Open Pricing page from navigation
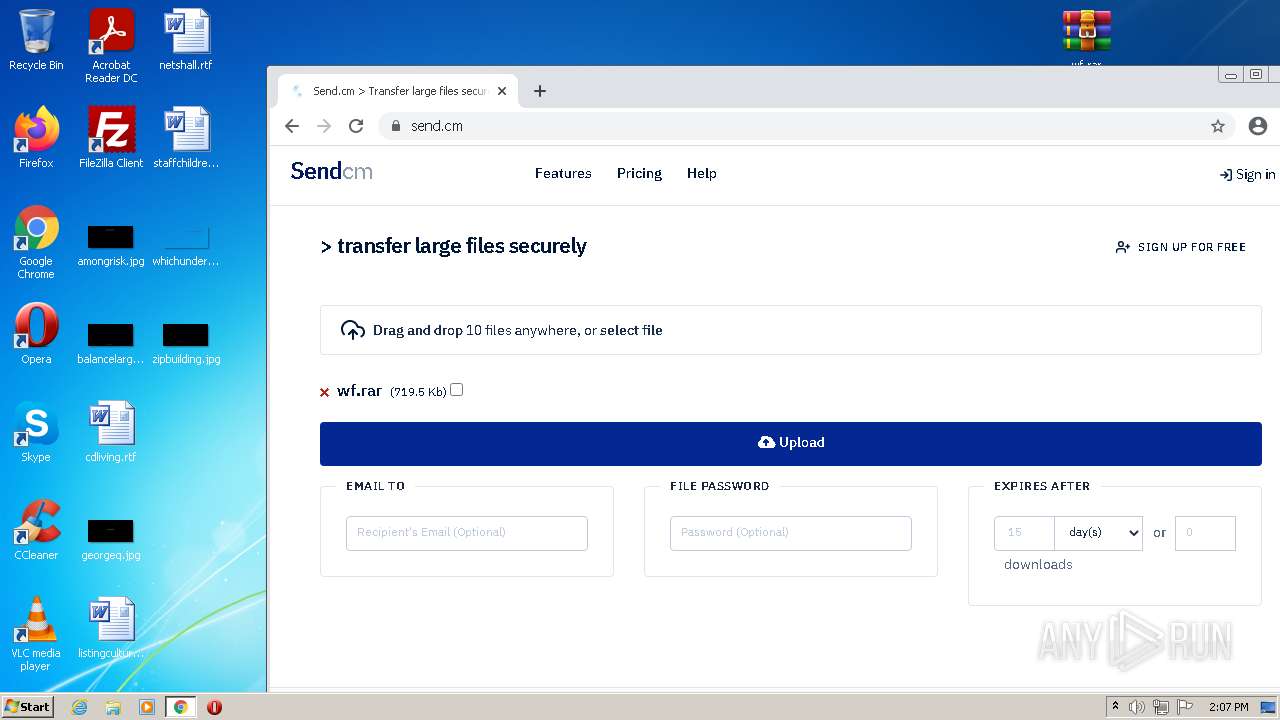This screenshot has height=720, width=1280. coord(639,173)
